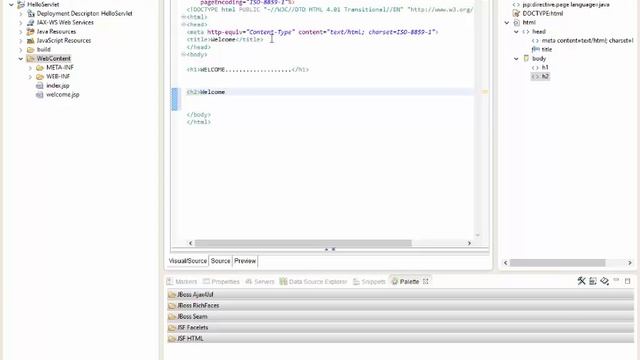The image size is (640, 360).
Task: Click Outline scroll right arrow
Action: (630, 263)
